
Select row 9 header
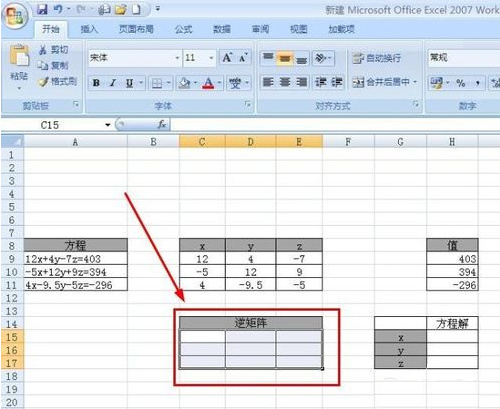click(12, 259)
